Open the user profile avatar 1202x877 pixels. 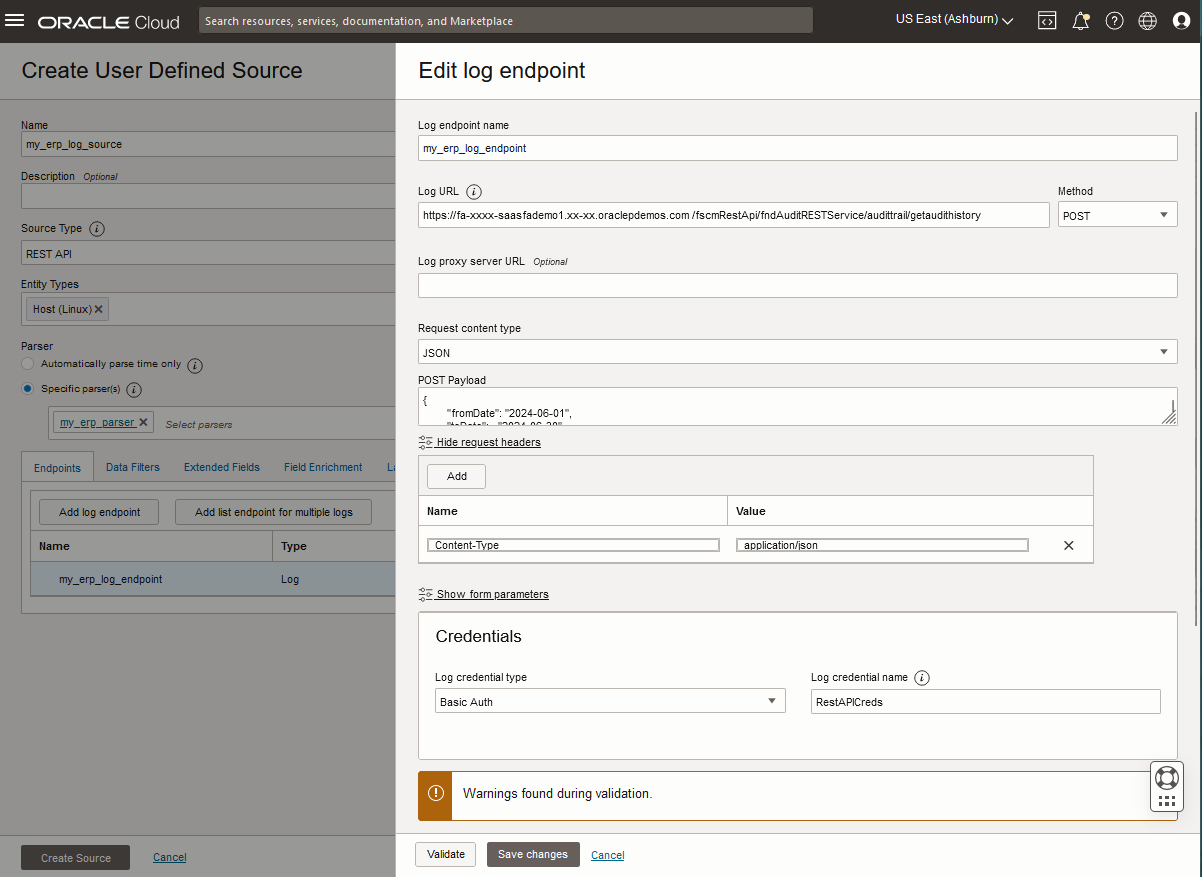[x=1181, y=21]
